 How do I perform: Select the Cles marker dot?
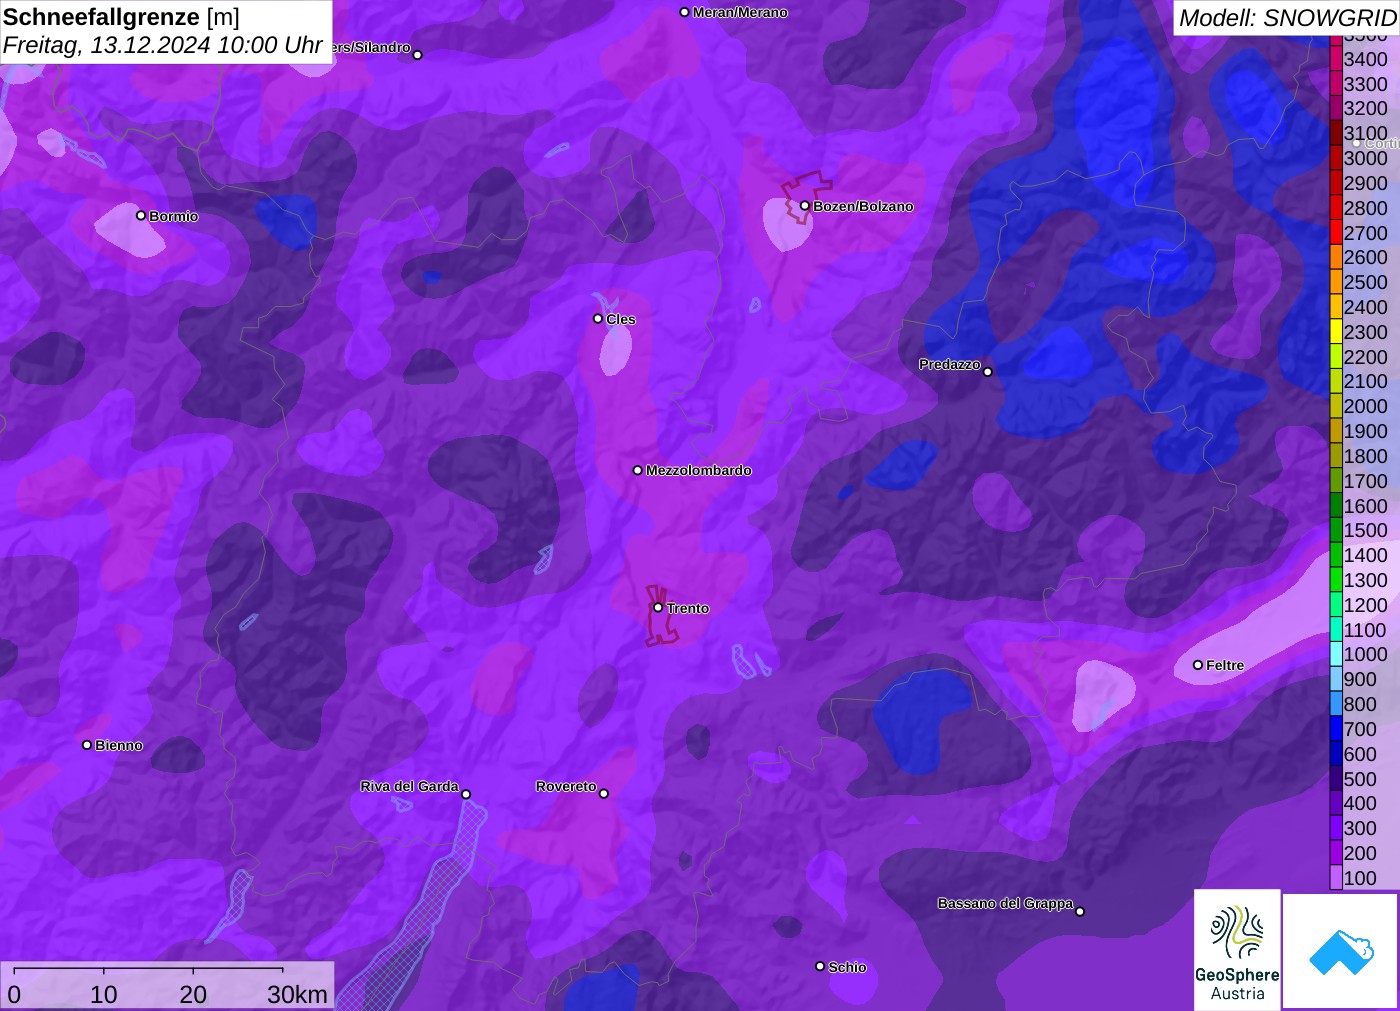(x=598, y=319)
